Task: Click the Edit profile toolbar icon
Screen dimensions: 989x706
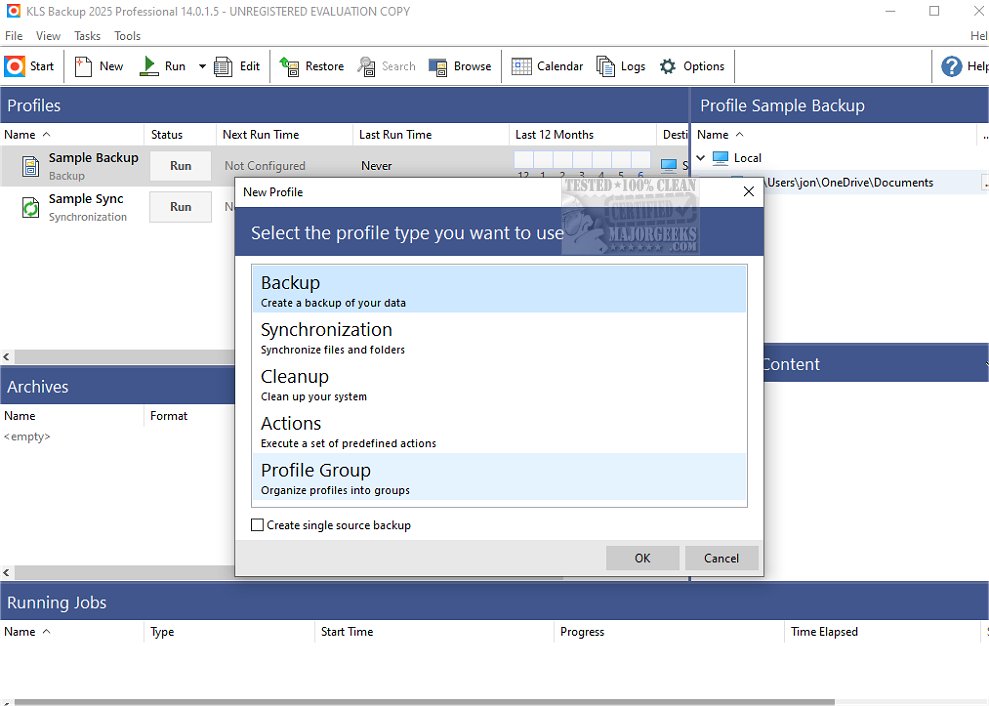Action: pos(224,66)
